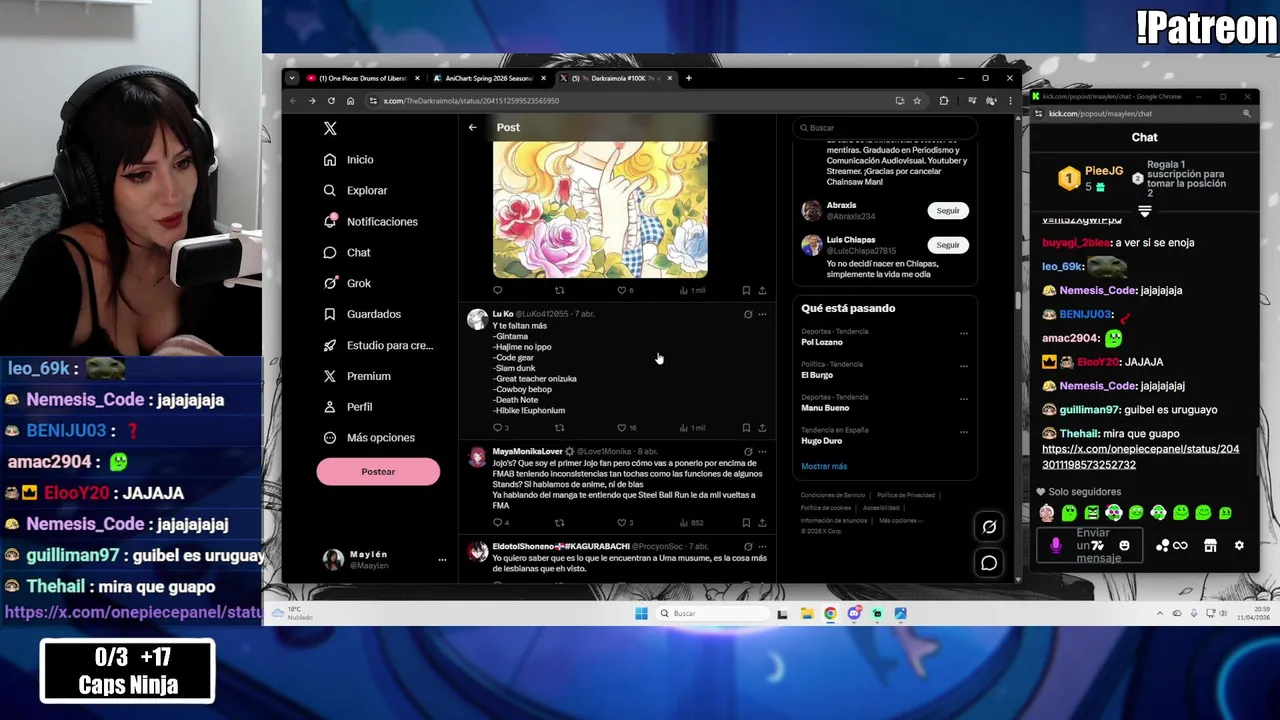Screen dimensions: 1280x720
Task: Open Estudio para creadores item
Action: click(x=378, y=345)
